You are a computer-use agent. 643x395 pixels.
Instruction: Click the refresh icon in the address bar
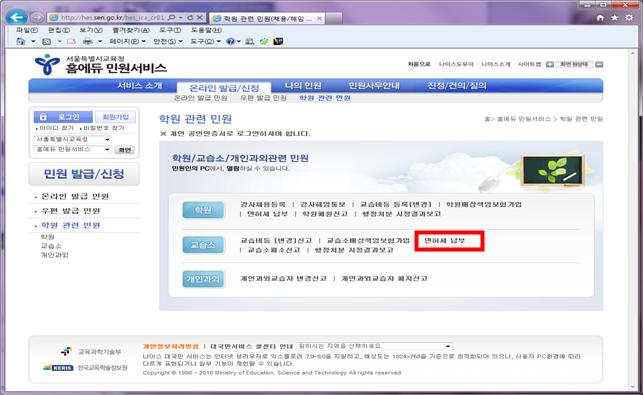click(x=190, y=18)
